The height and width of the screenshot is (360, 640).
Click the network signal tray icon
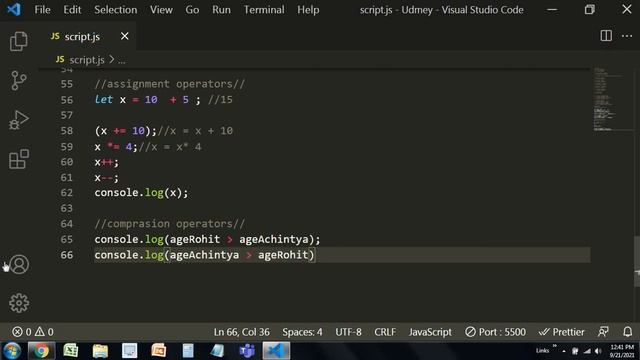pos(587,351)
